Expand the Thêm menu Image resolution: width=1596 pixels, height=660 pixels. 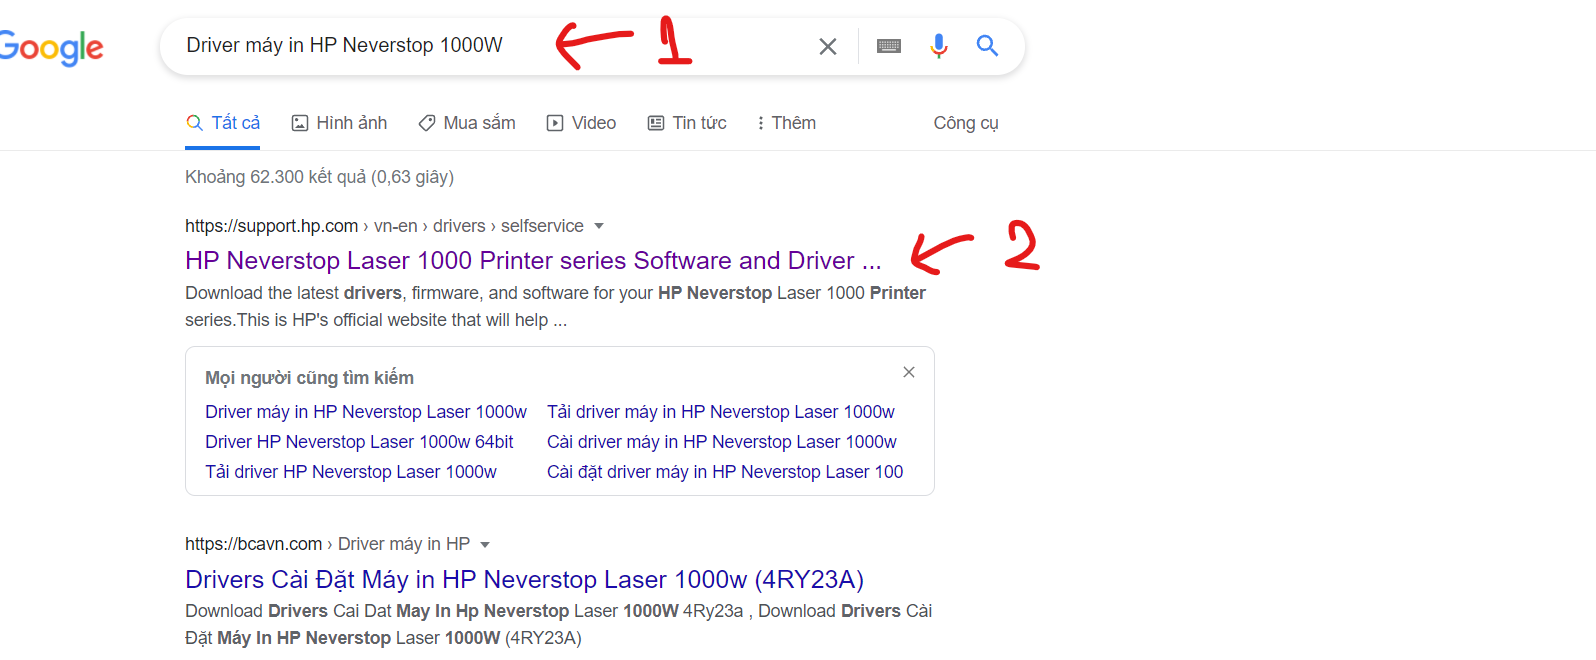(786, 123)
